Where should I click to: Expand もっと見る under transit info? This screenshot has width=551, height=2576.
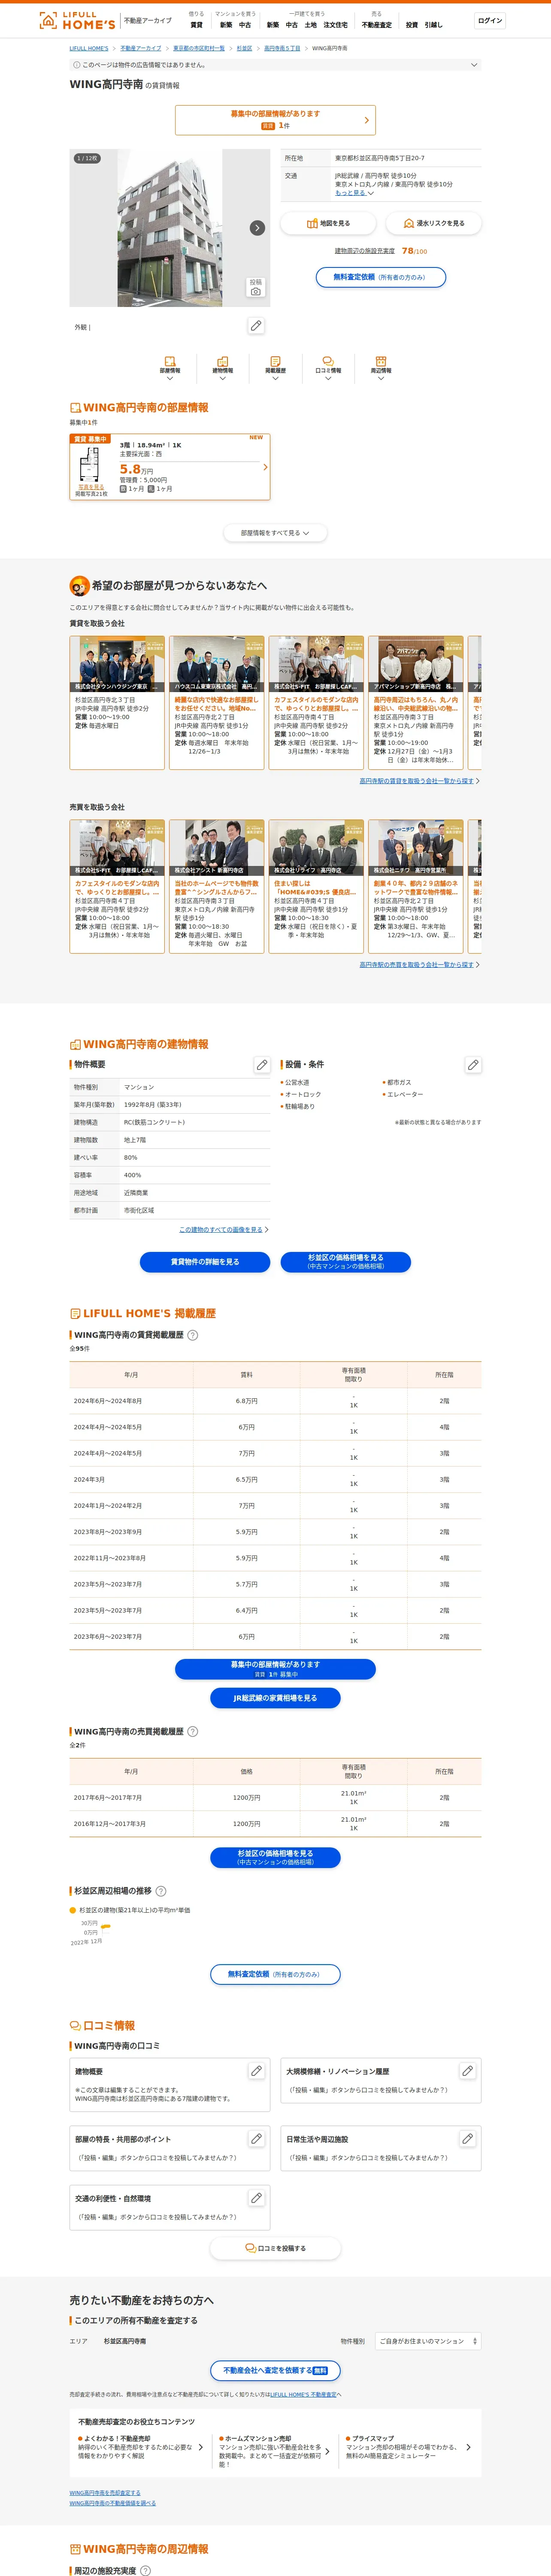pyautogui.click(x=354, y=193)
